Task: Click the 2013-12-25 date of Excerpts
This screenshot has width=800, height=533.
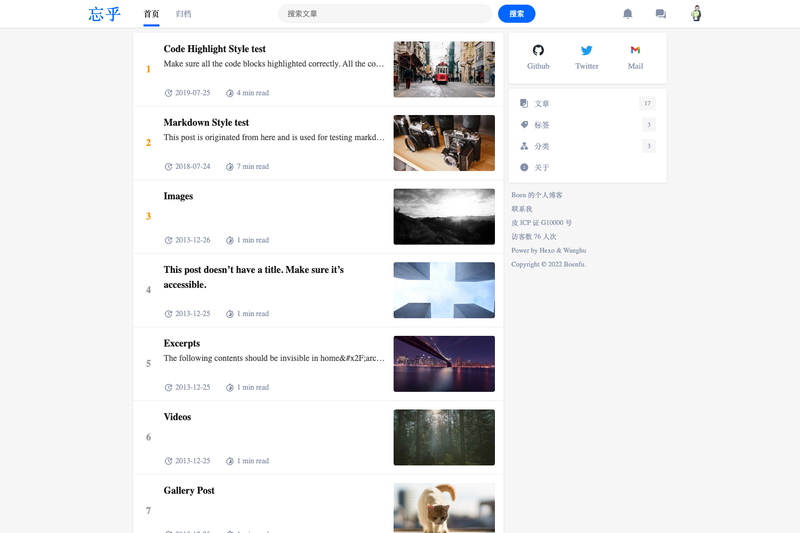Action: [x=193, y=387]
